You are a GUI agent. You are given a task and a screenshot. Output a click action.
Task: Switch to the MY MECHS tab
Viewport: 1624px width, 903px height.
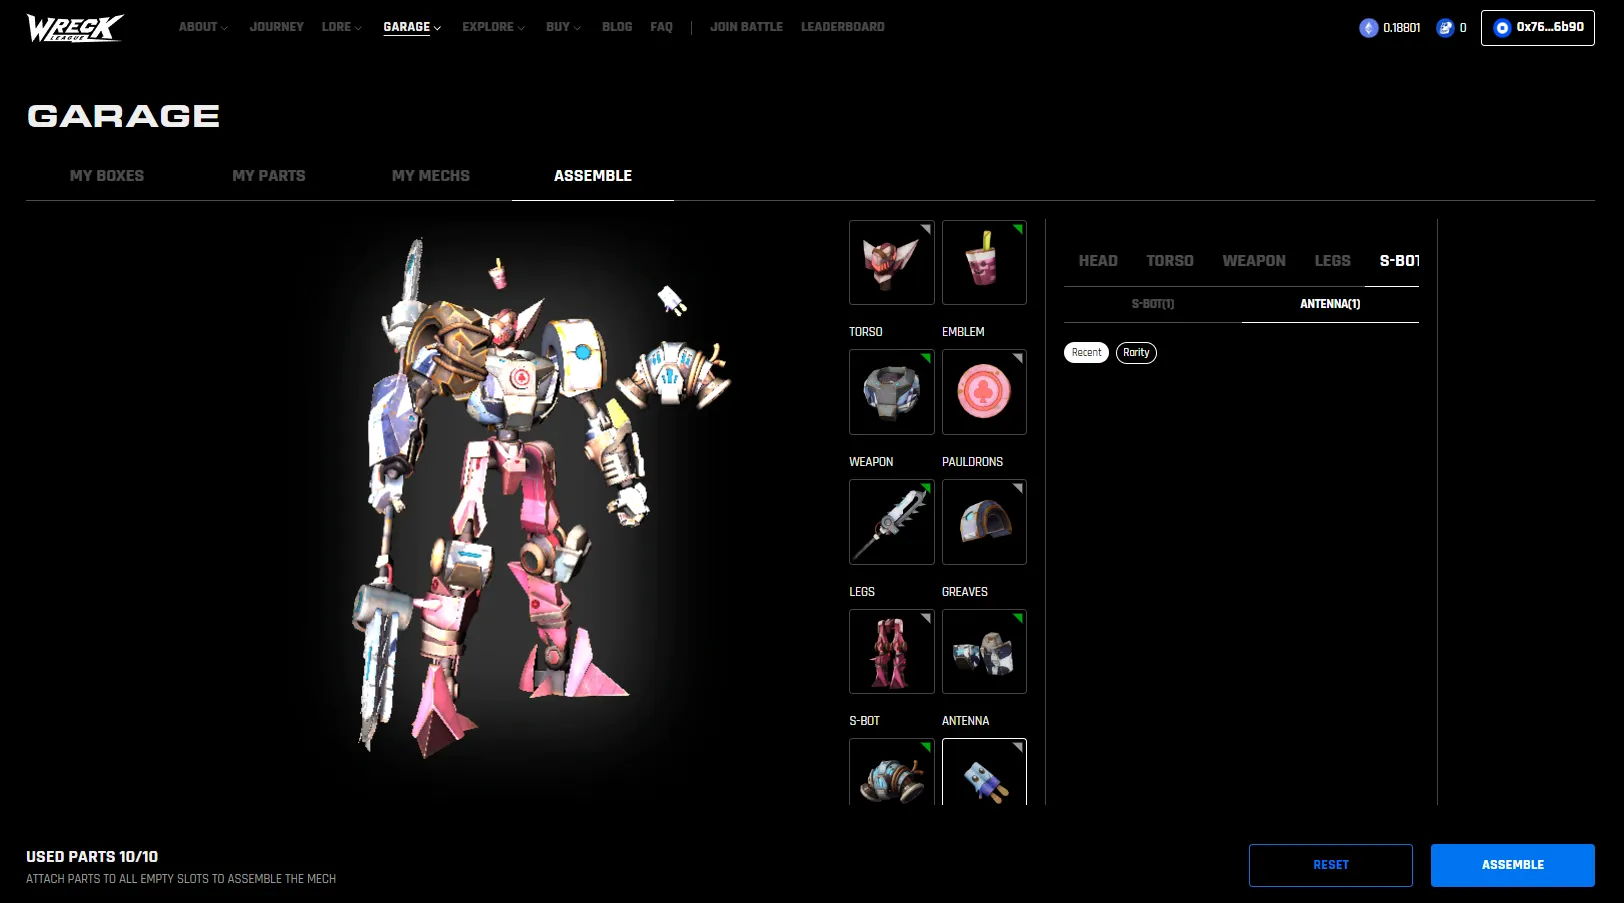tap(430, 175)
